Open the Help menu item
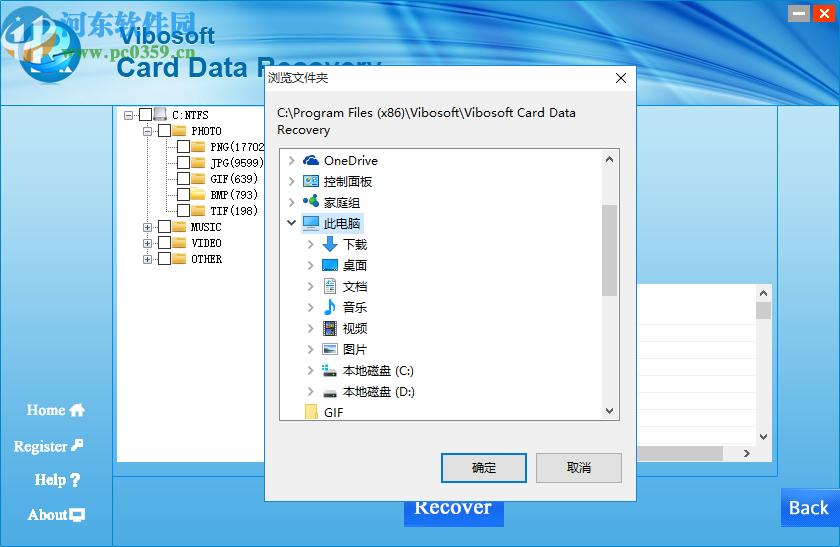The width and height of the screenshot is (840, 547). (x=57, y=480)
